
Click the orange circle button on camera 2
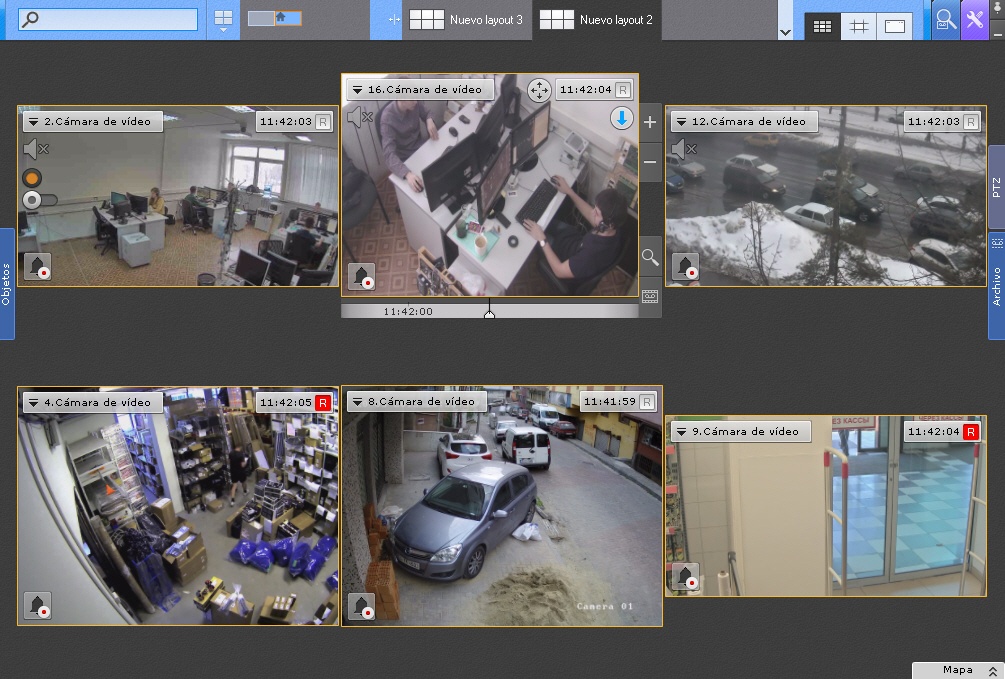tap(32, 178)
